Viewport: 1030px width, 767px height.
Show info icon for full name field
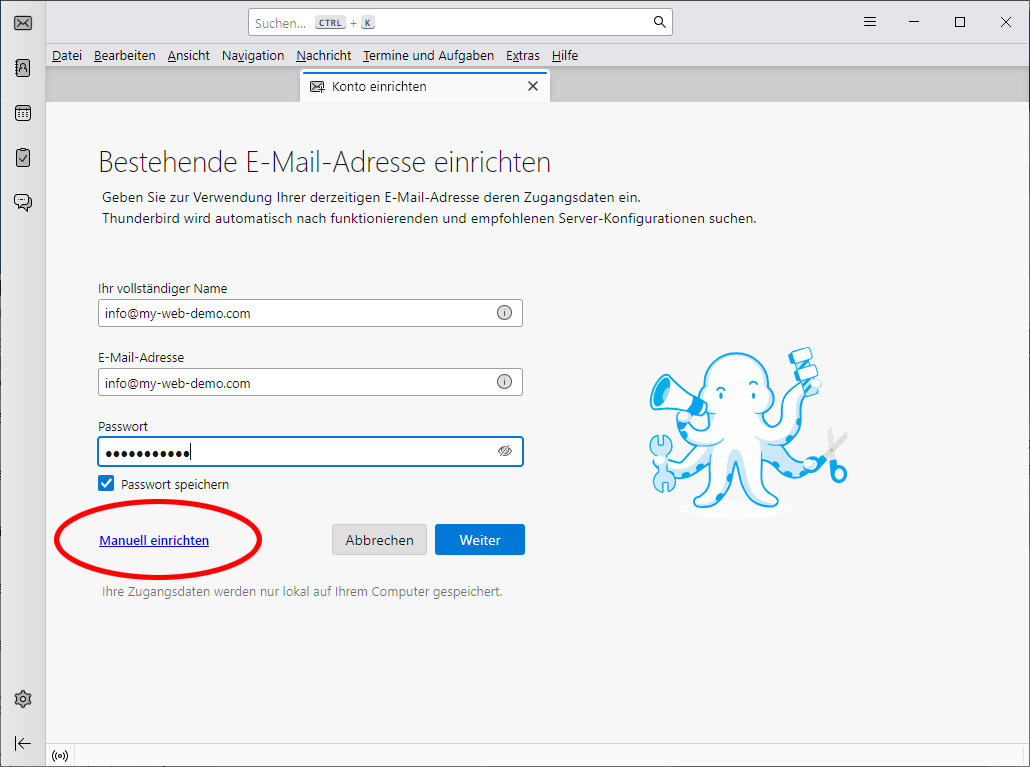pos(504,313)
